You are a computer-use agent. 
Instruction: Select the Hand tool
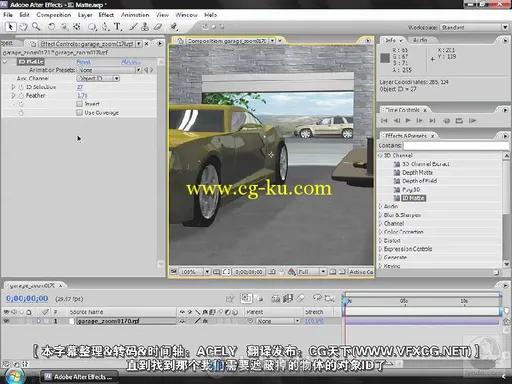coord(23,27)
